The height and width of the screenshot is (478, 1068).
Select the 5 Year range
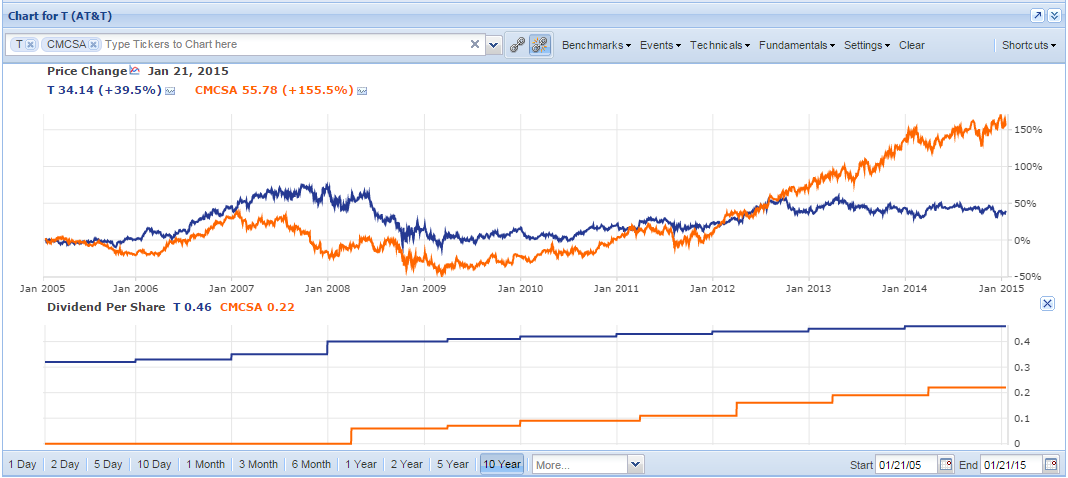453,464
